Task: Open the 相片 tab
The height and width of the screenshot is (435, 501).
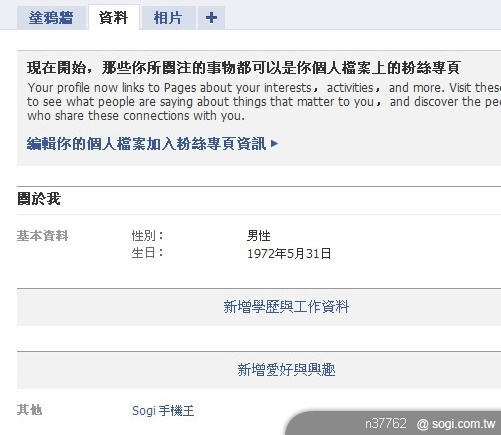Action: tap(168, 18)
